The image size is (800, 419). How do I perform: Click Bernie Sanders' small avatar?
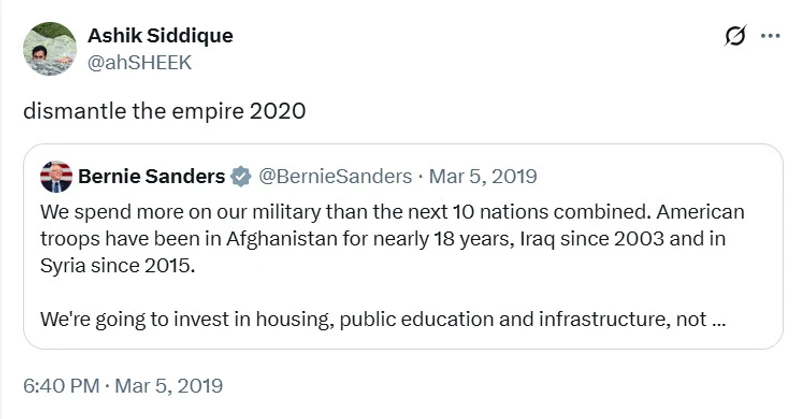coord(56,177)
